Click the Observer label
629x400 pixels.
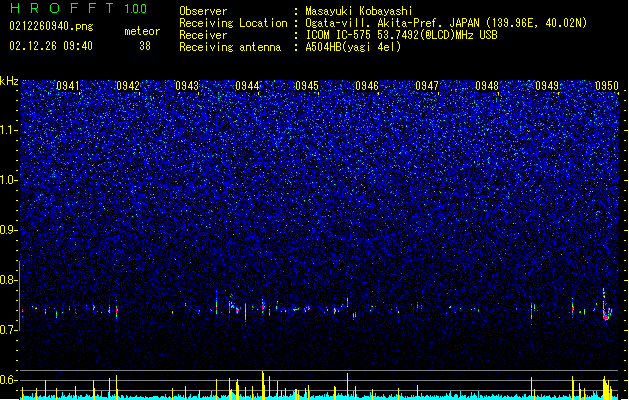[x=203, y=11]
